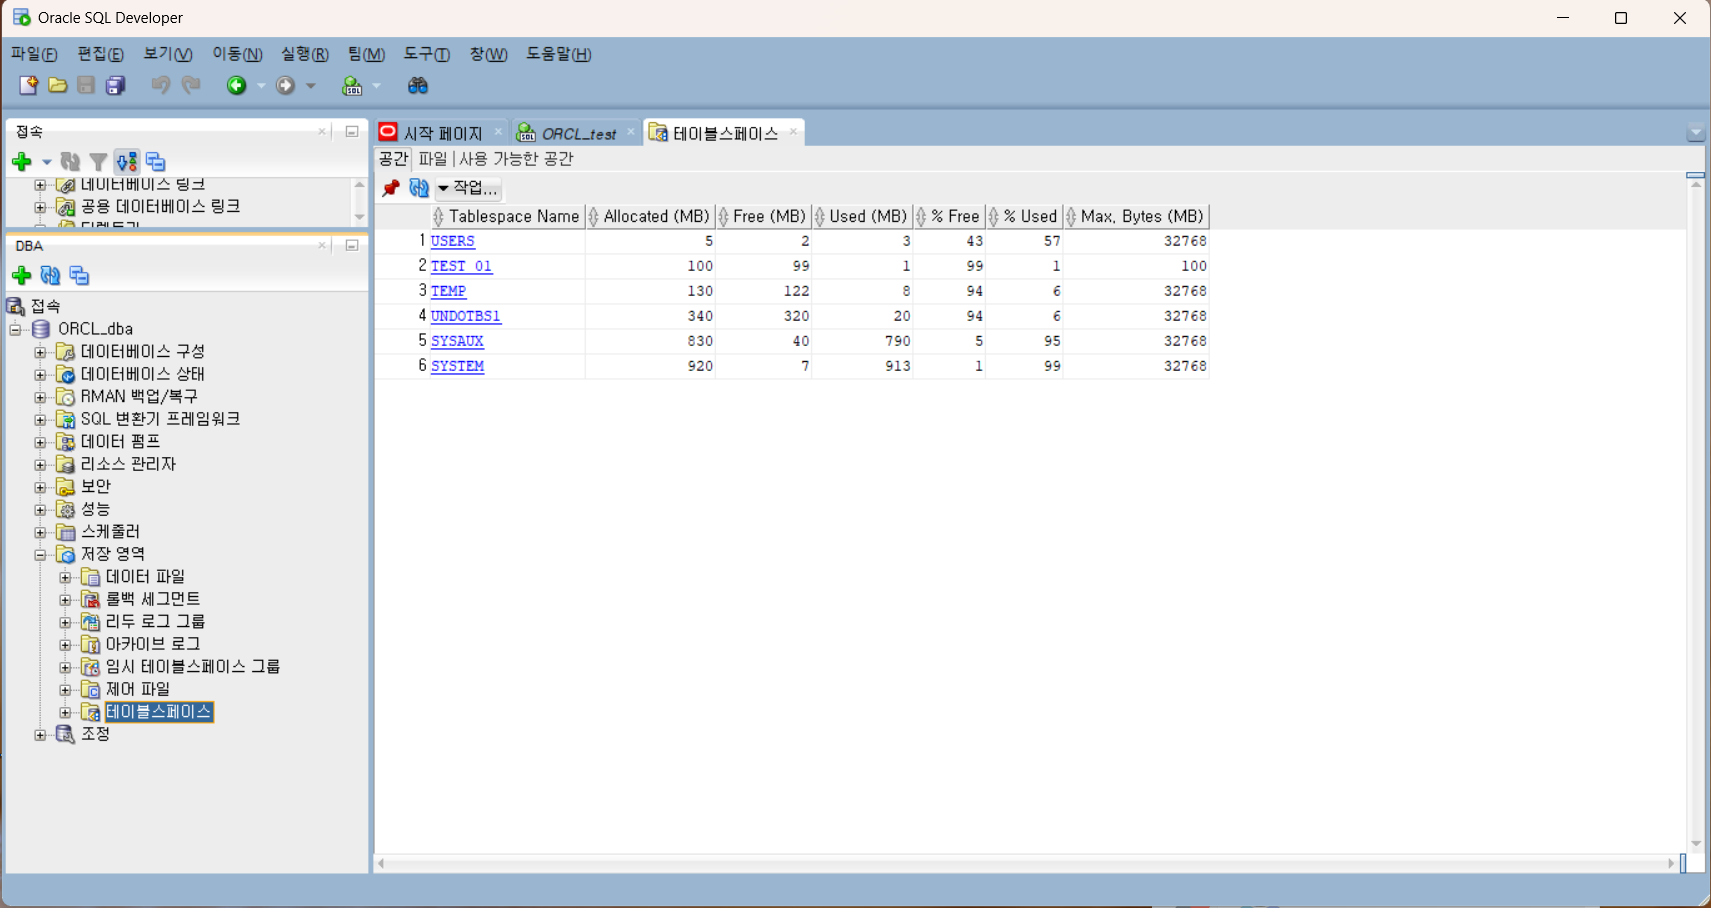Select the 공용 데이터베이스 링크 tree node
This screenshot has height=908, width=1711.
[x=160, y=206]
